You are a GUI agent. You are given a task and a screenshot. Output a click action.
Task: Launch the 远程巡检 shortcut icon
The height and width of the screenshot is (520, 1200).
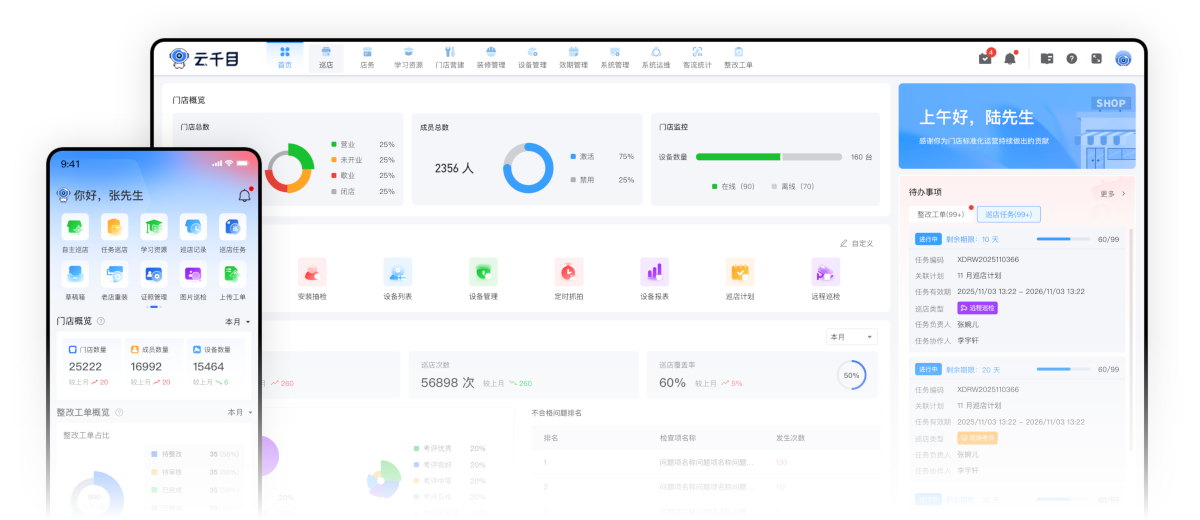pyautogui.click(x=825, y=272)
